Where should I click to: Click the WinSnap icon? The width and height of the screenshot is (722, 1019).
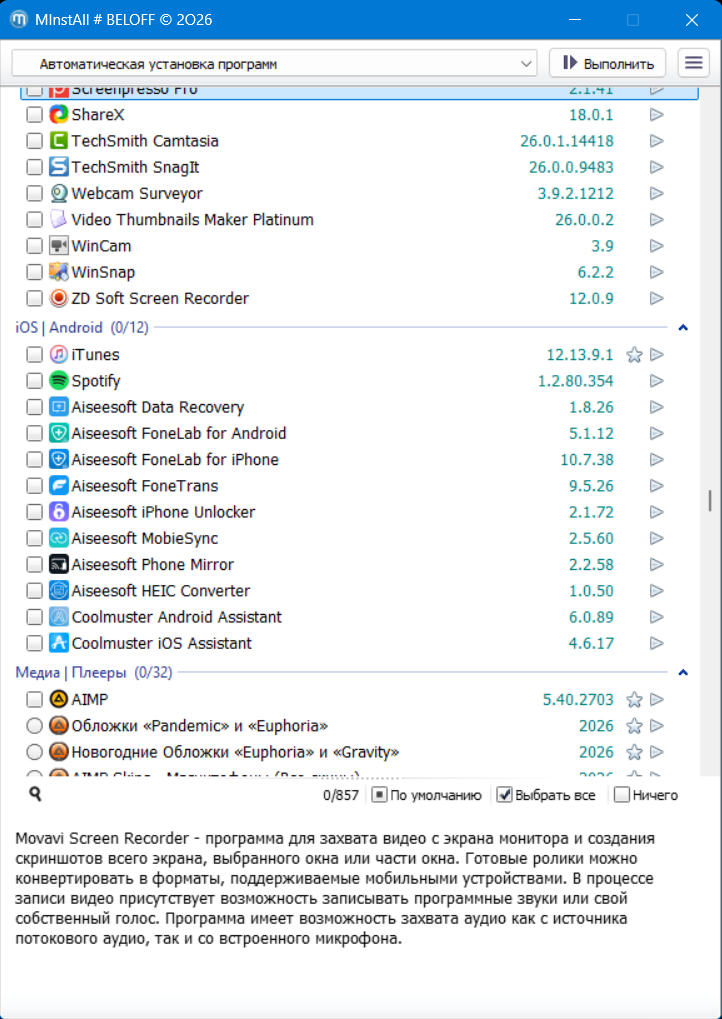(58, 272)
